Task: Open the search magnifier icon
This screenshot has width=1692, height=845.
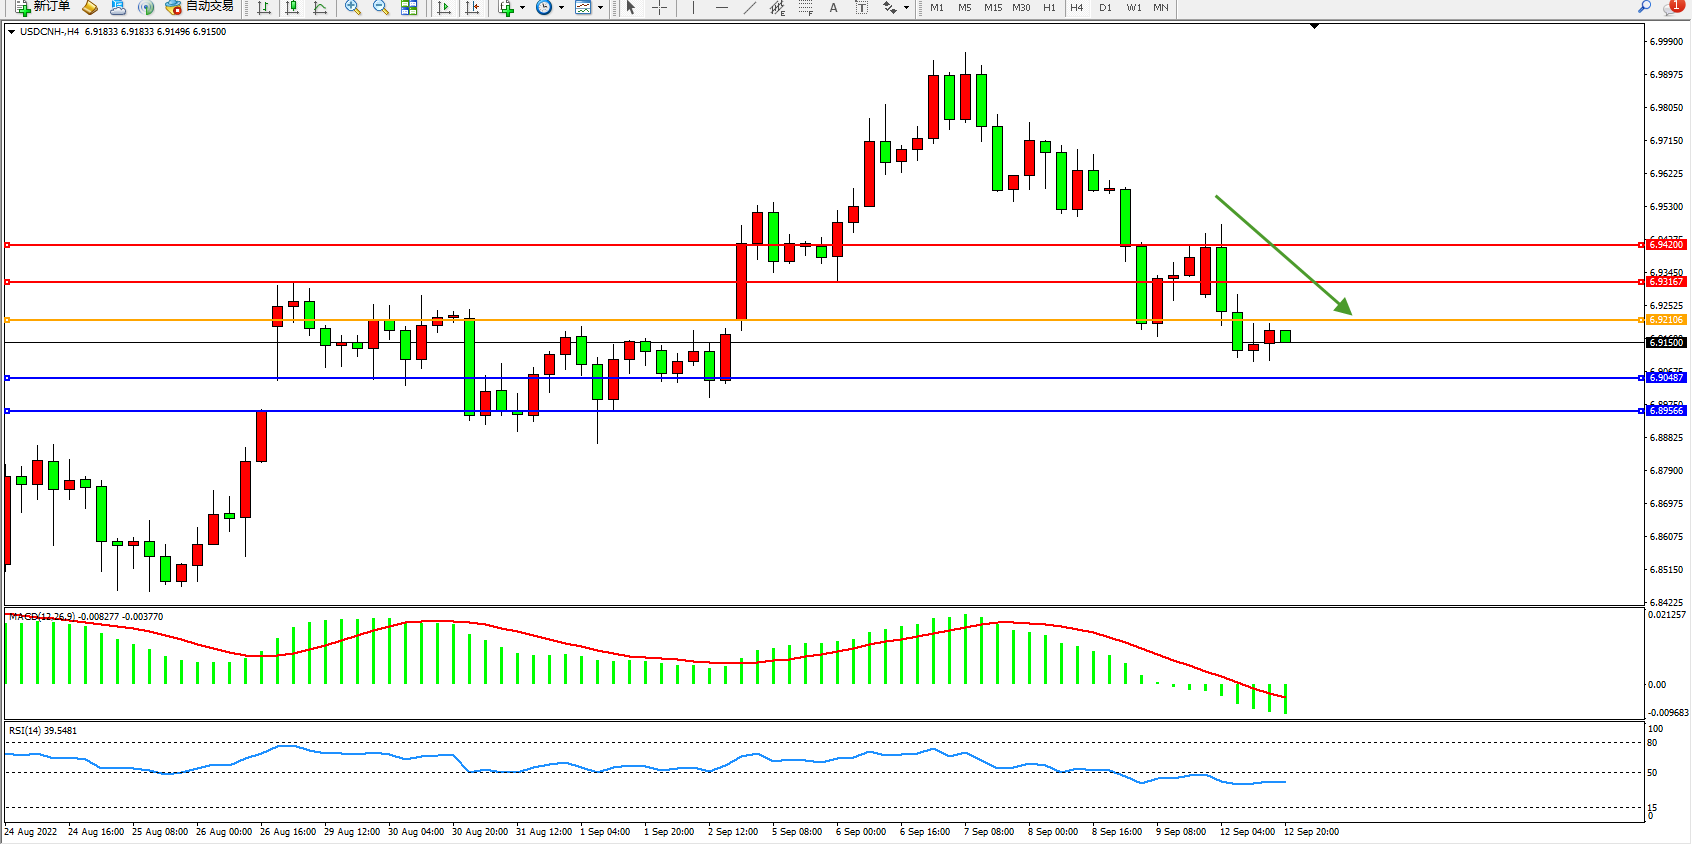Action: [x=1644, y=7]
